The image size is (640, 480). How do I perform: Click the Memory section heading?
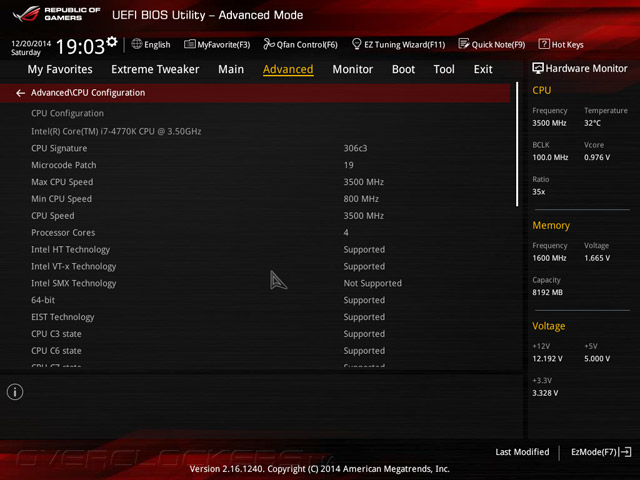[551, 225]
